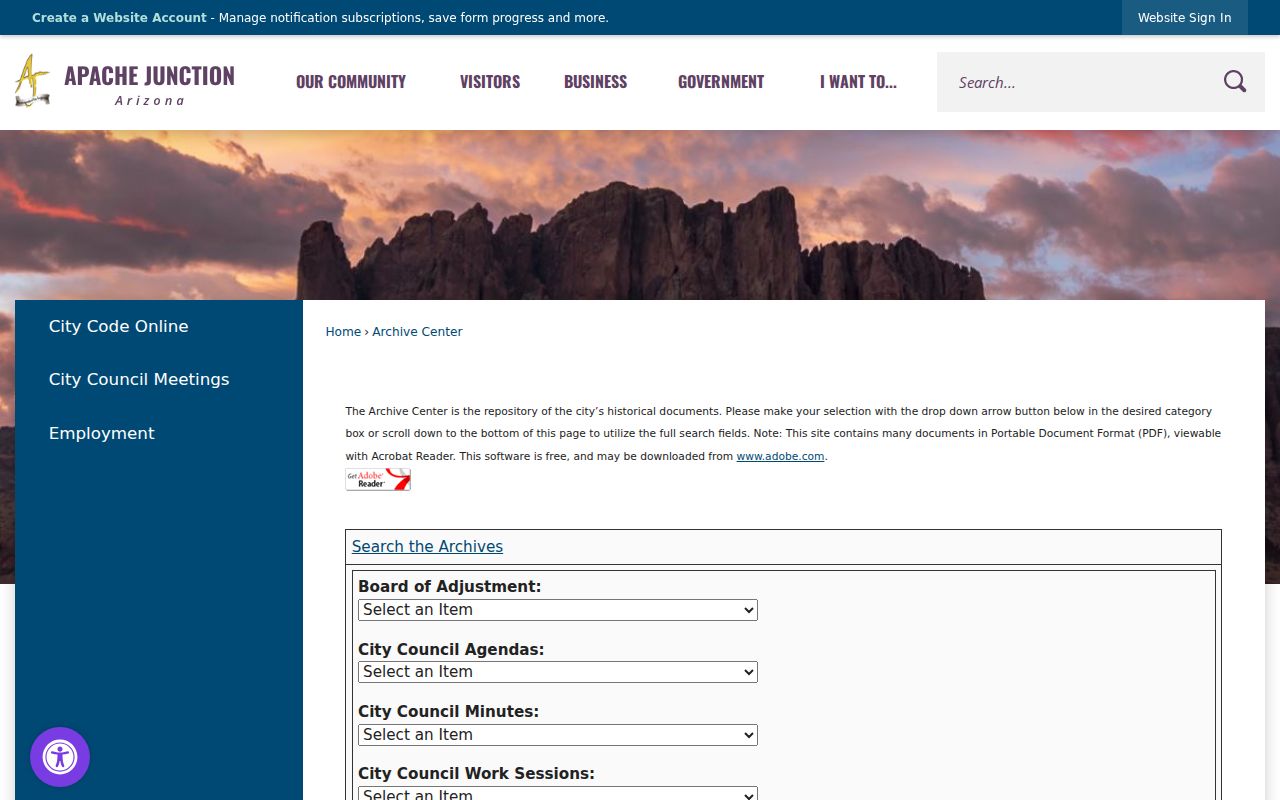The image size is (1280, 800).
Task: Expand Board of Adjustment dropdown
Action: point(558,610)
